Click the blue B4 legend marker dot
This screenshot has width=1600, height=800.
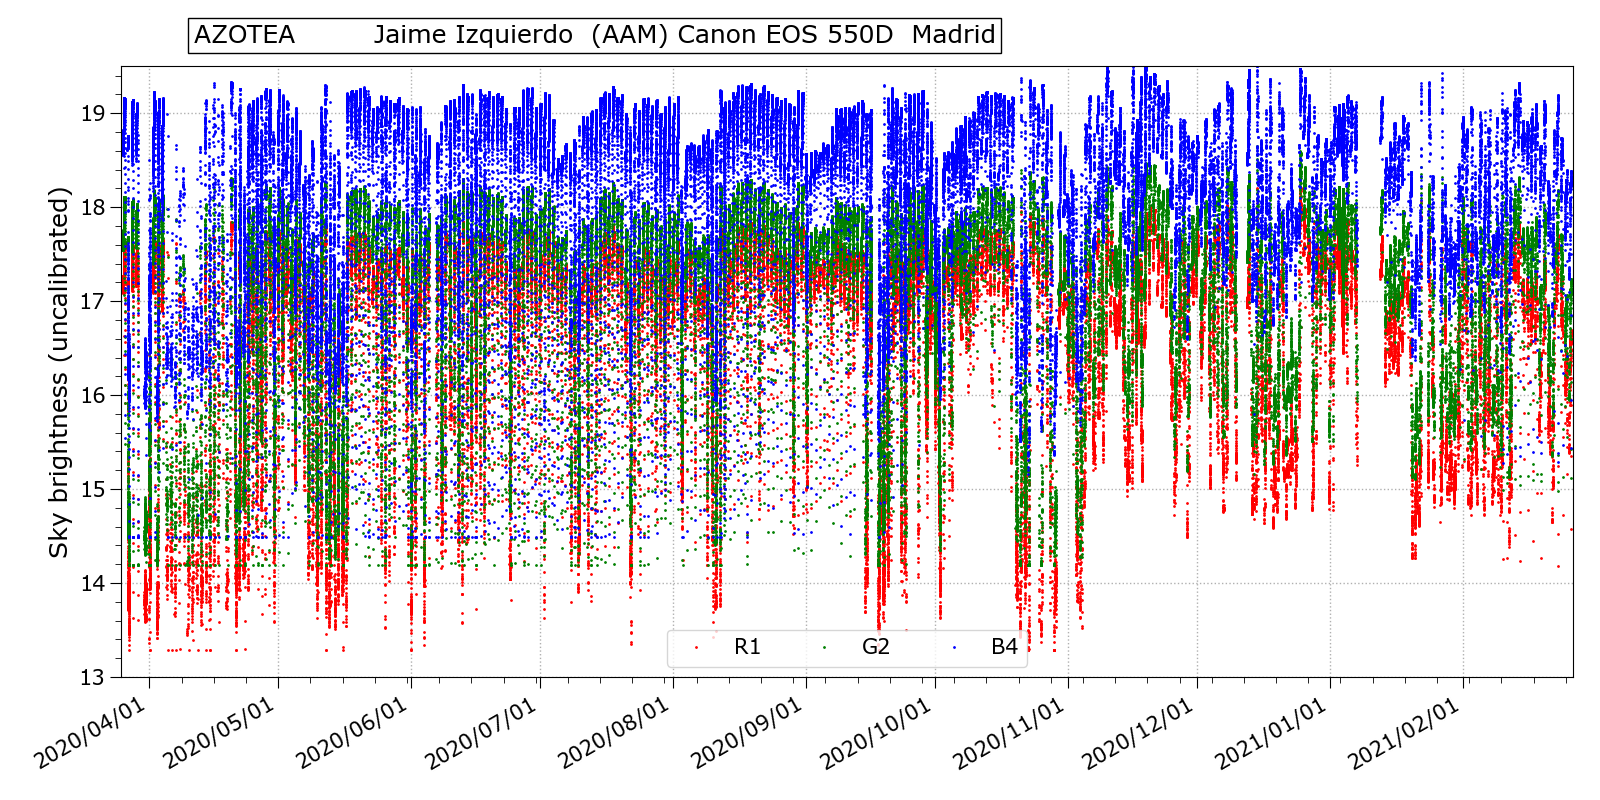(954, 648)
